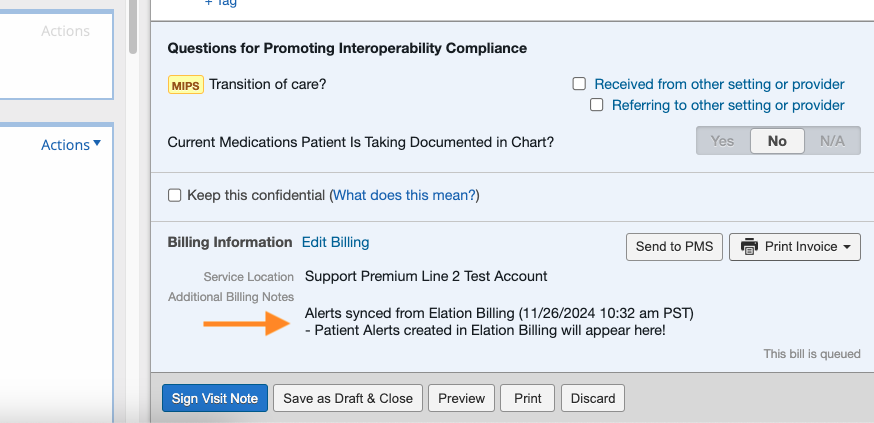
Task: Check Referring to other setting or provider
Action: click(597, 105)
